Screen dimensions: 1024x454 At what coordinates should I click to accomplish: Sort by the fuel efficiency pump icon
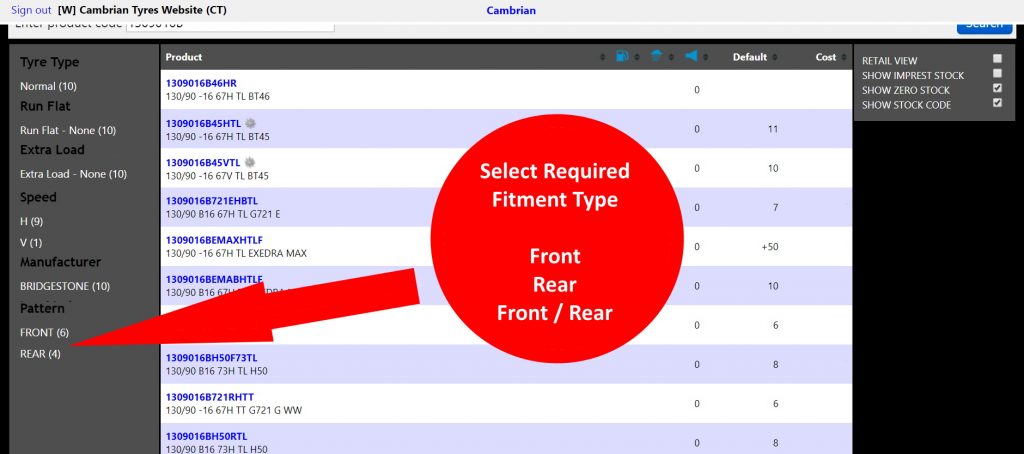[x=622, y=57]
